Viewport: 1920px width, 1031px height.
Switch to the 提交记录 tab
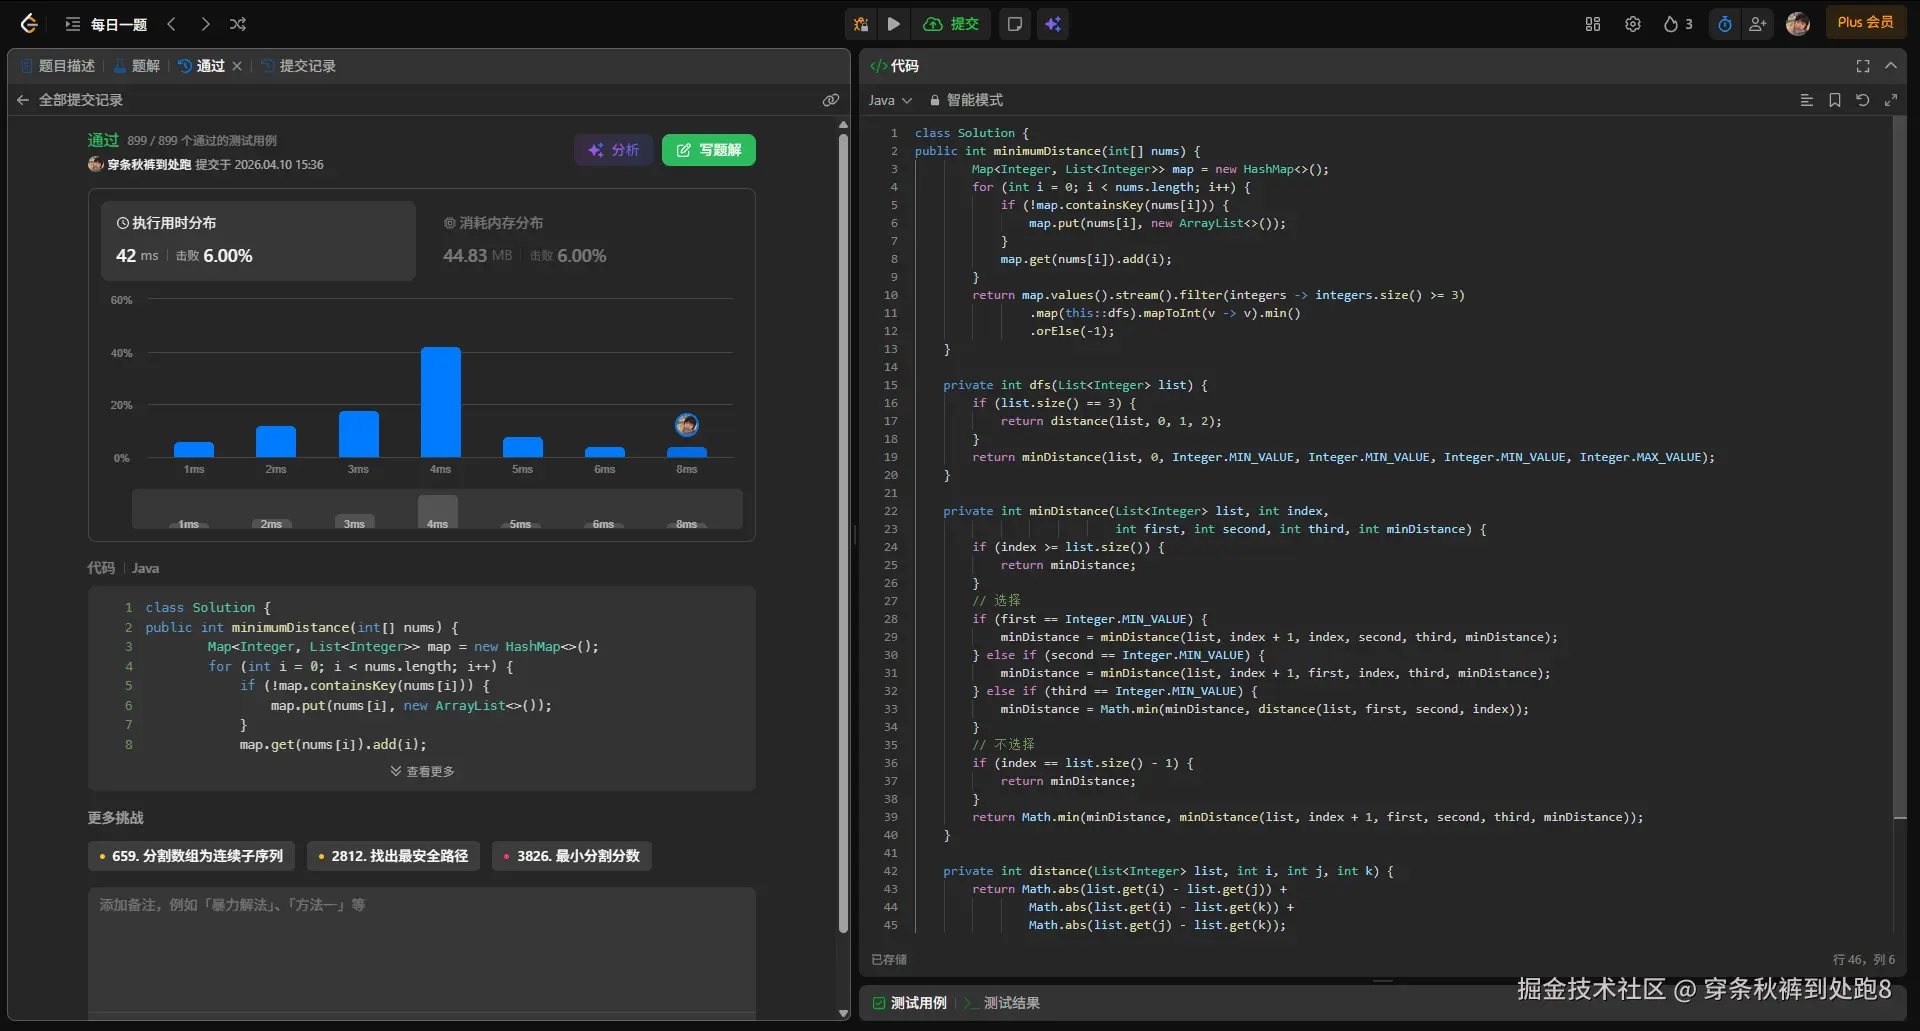click(299, 66)
